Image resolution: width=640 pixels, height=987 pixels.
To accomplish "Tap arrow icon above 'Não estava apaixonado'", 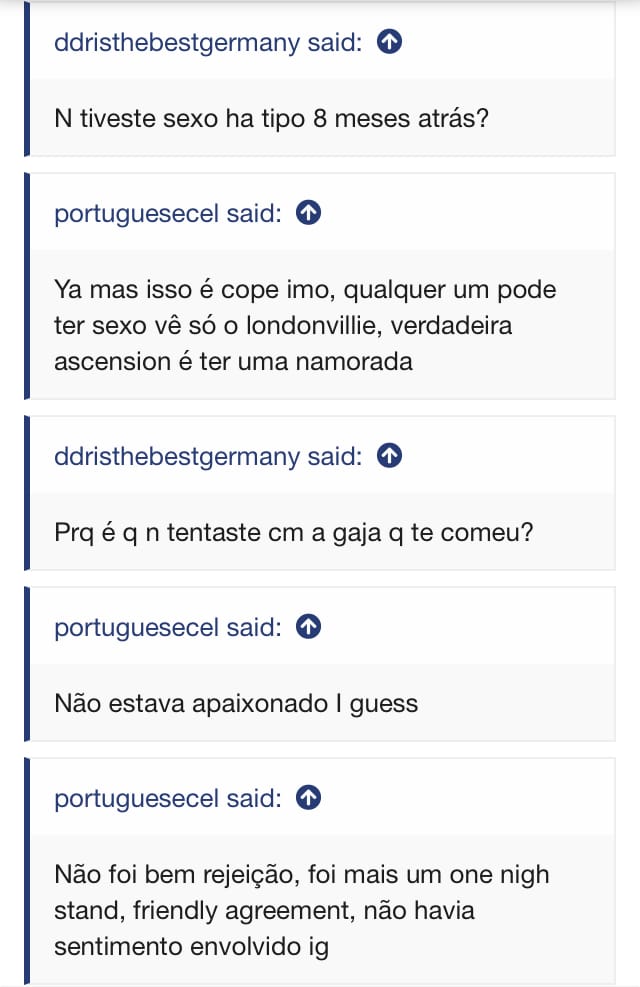I will (309, 627).
